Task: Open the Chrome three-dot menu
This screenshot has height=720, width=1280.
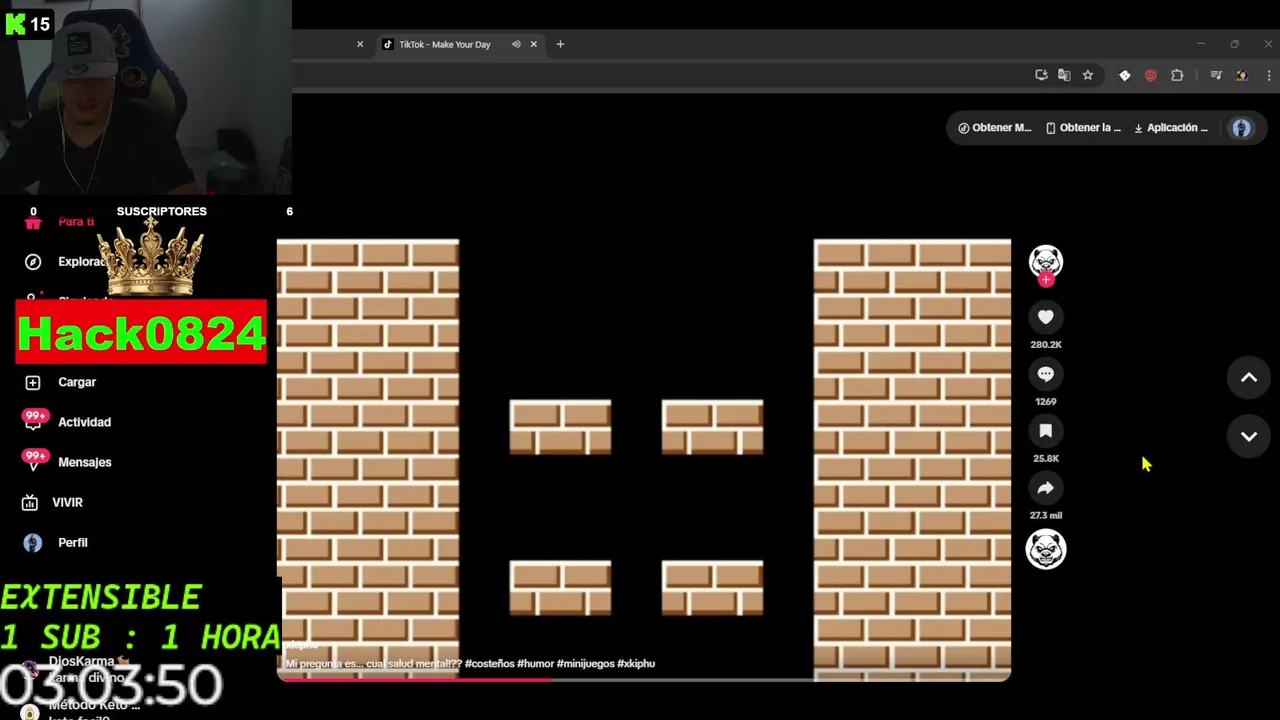Action: coord(1269,75)
